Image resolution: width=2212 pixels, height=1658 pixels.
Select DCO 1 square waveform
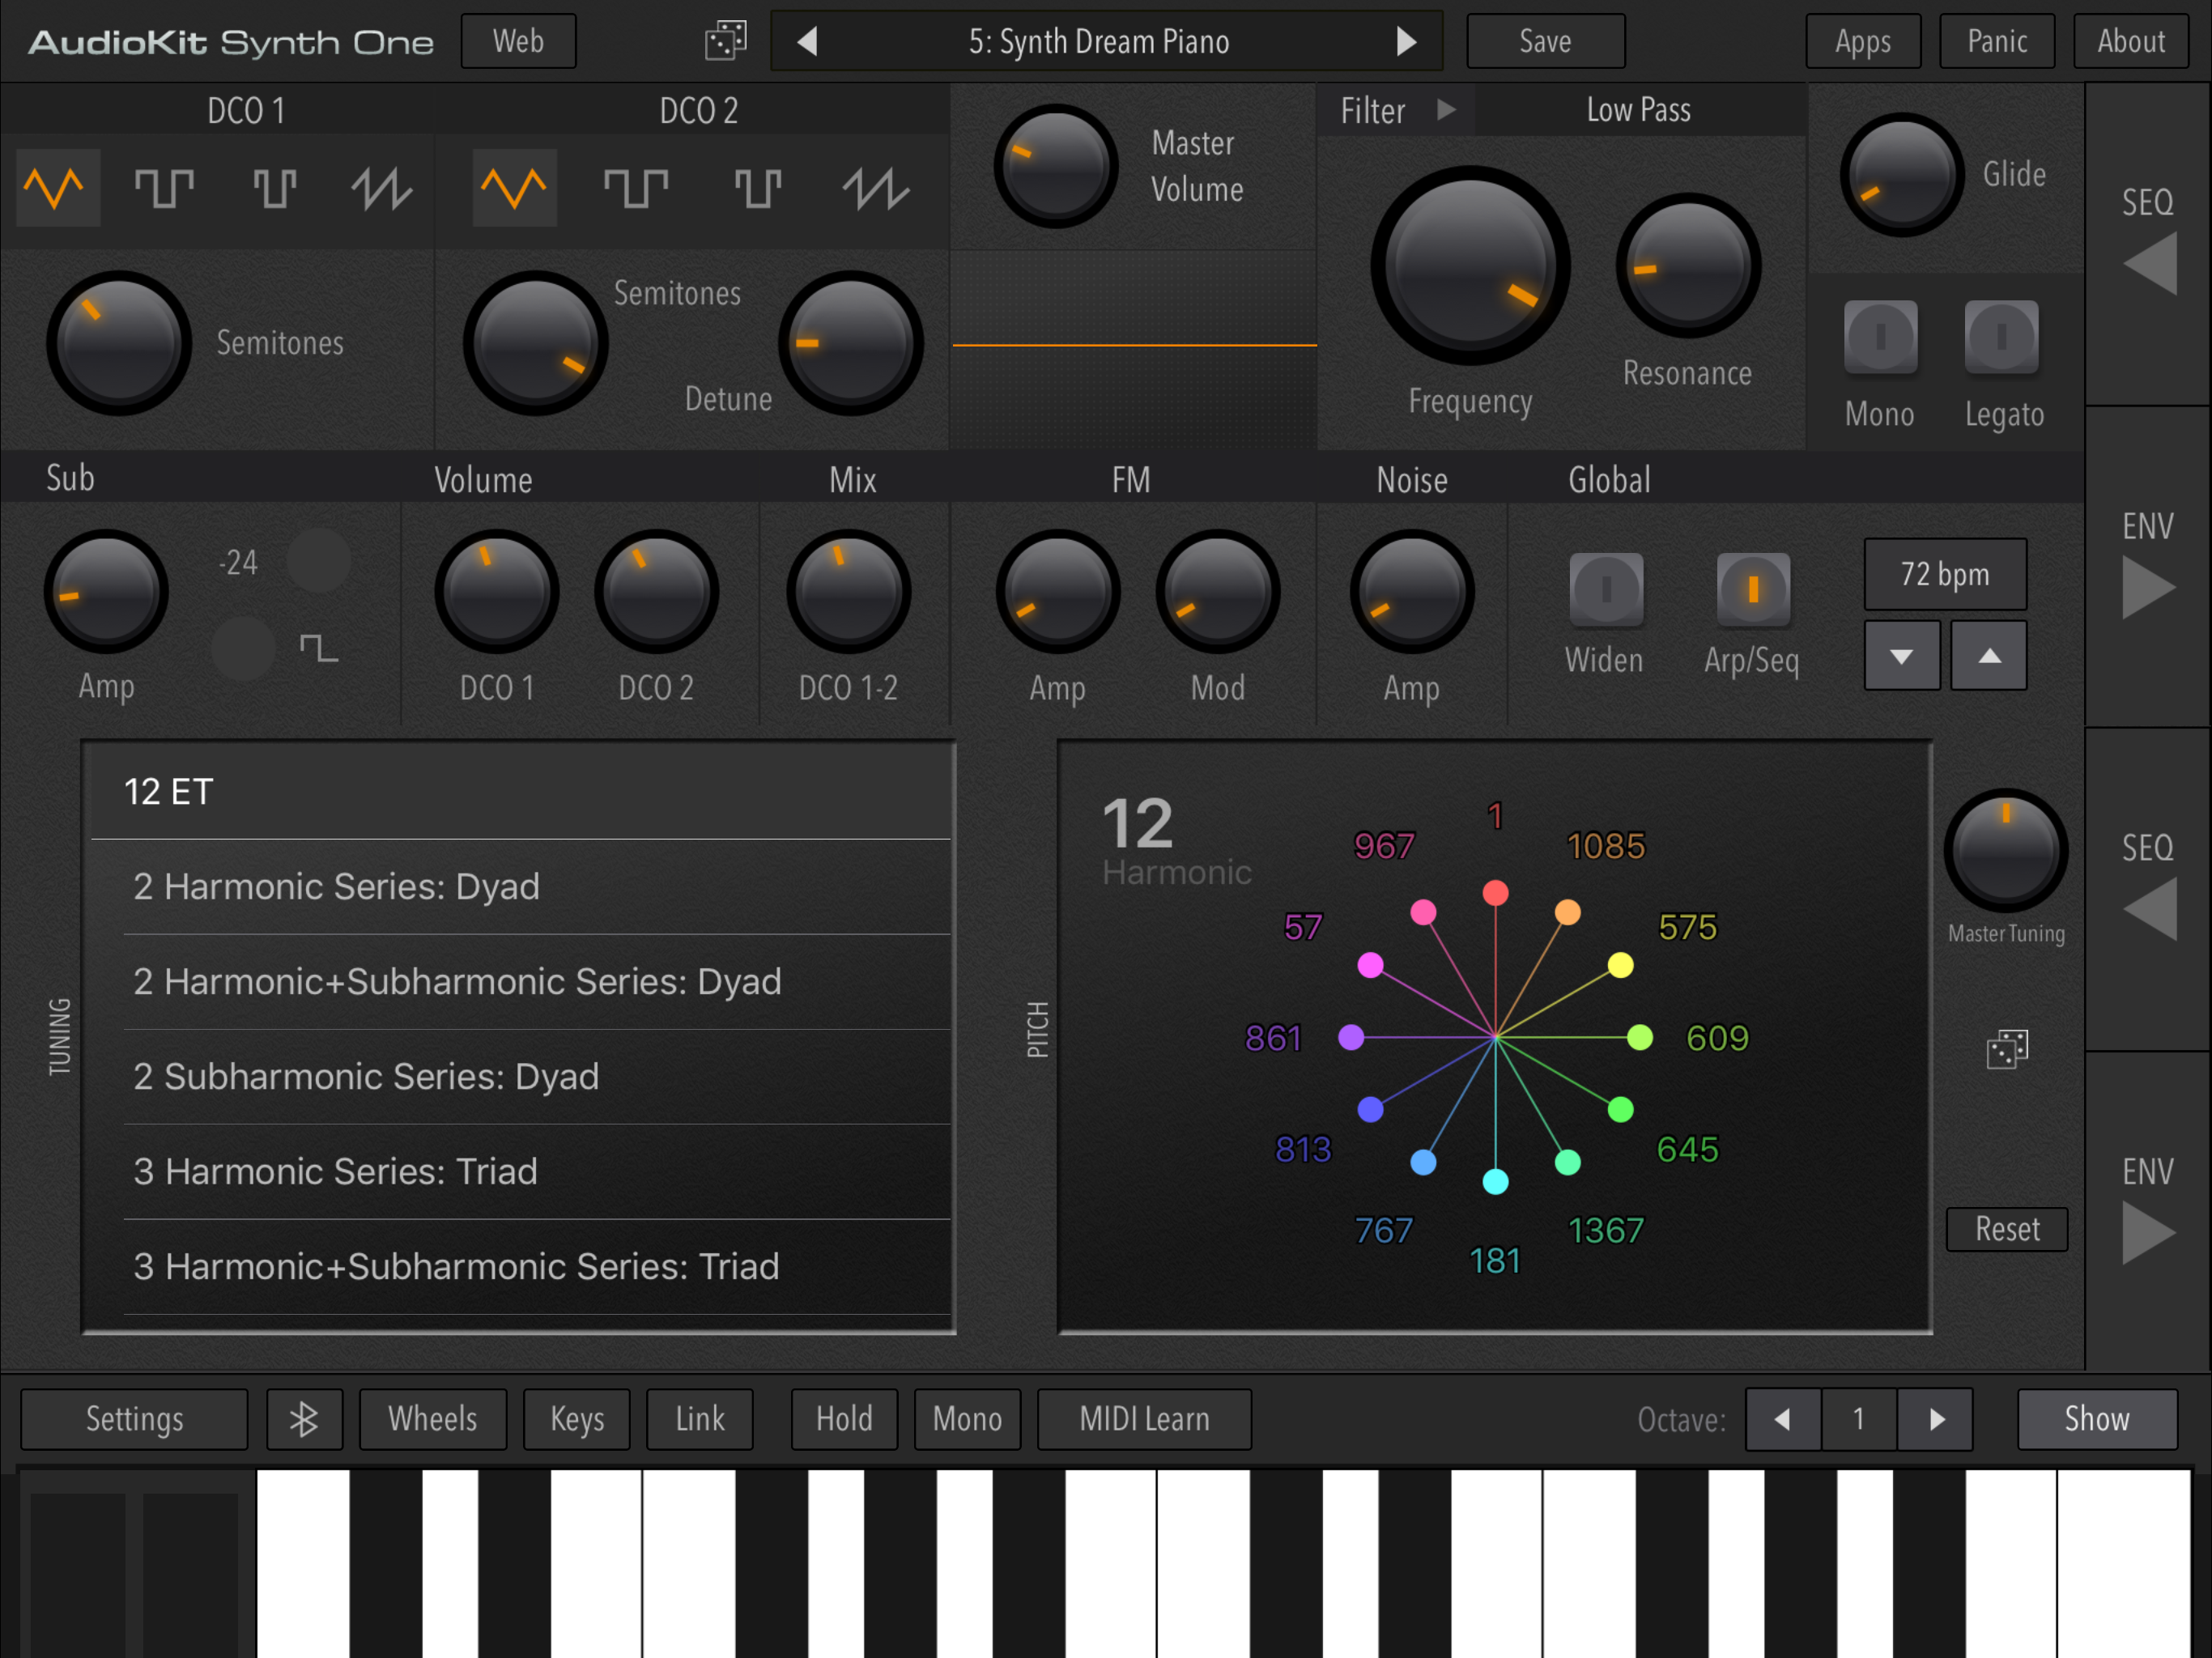[164, 188]
